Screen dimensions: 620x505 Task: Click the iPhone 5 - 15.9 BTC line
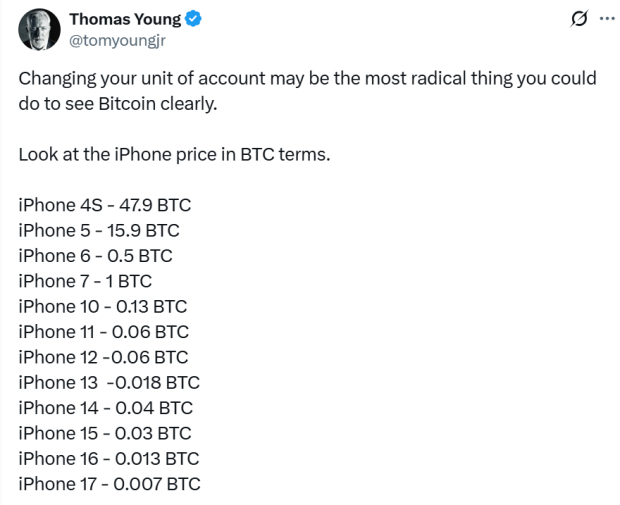[99, 231]
